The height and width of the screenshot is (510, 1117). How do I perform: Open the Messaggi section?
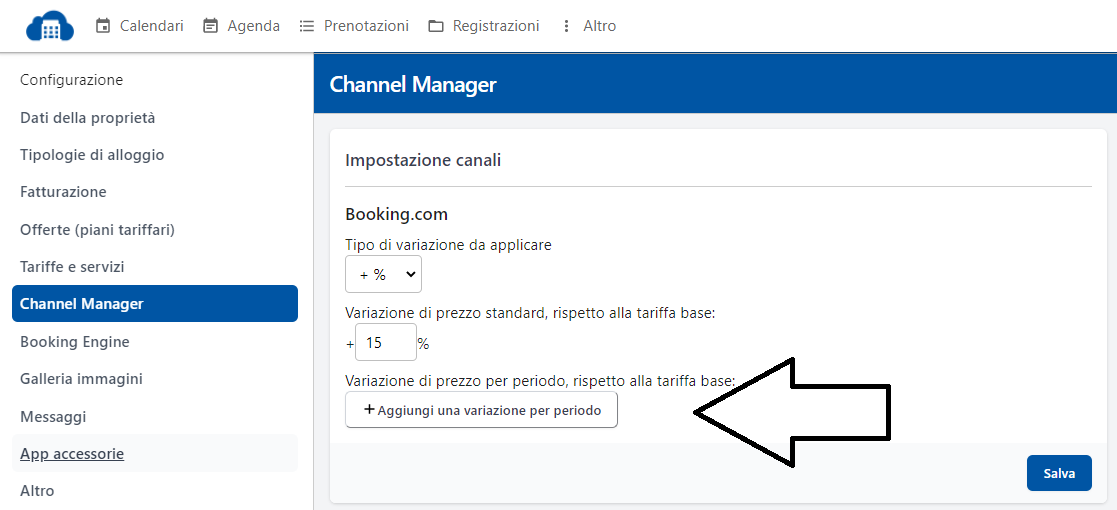53,417
